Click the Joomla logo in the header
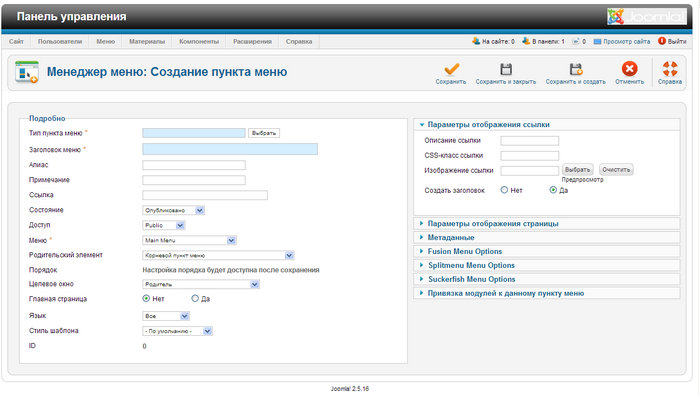The height and width of the screenshot is (395, 700). click(x=646, y=17)
